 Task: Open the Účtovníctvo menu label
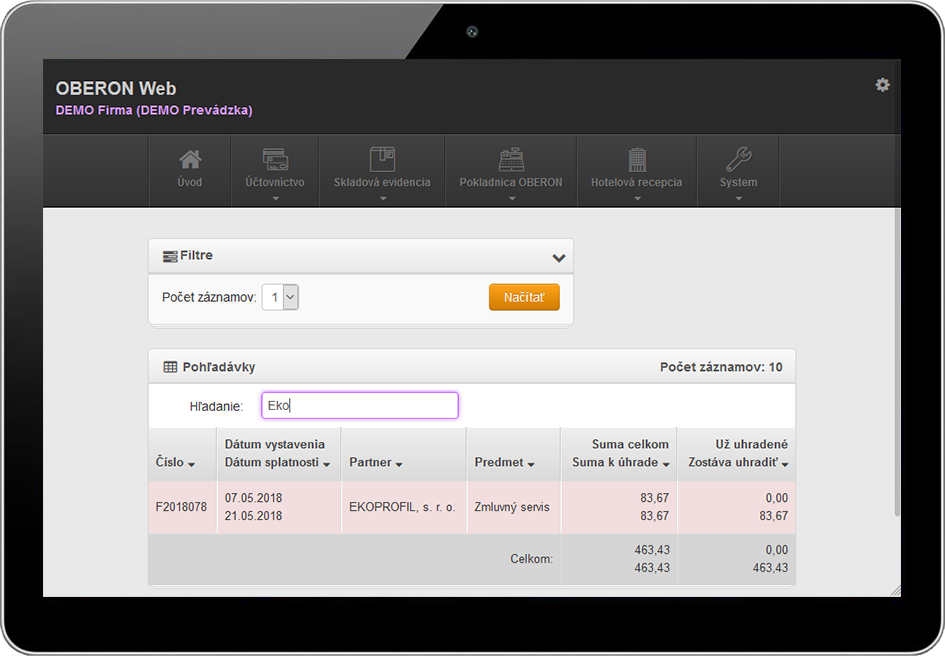pos(275,182)
